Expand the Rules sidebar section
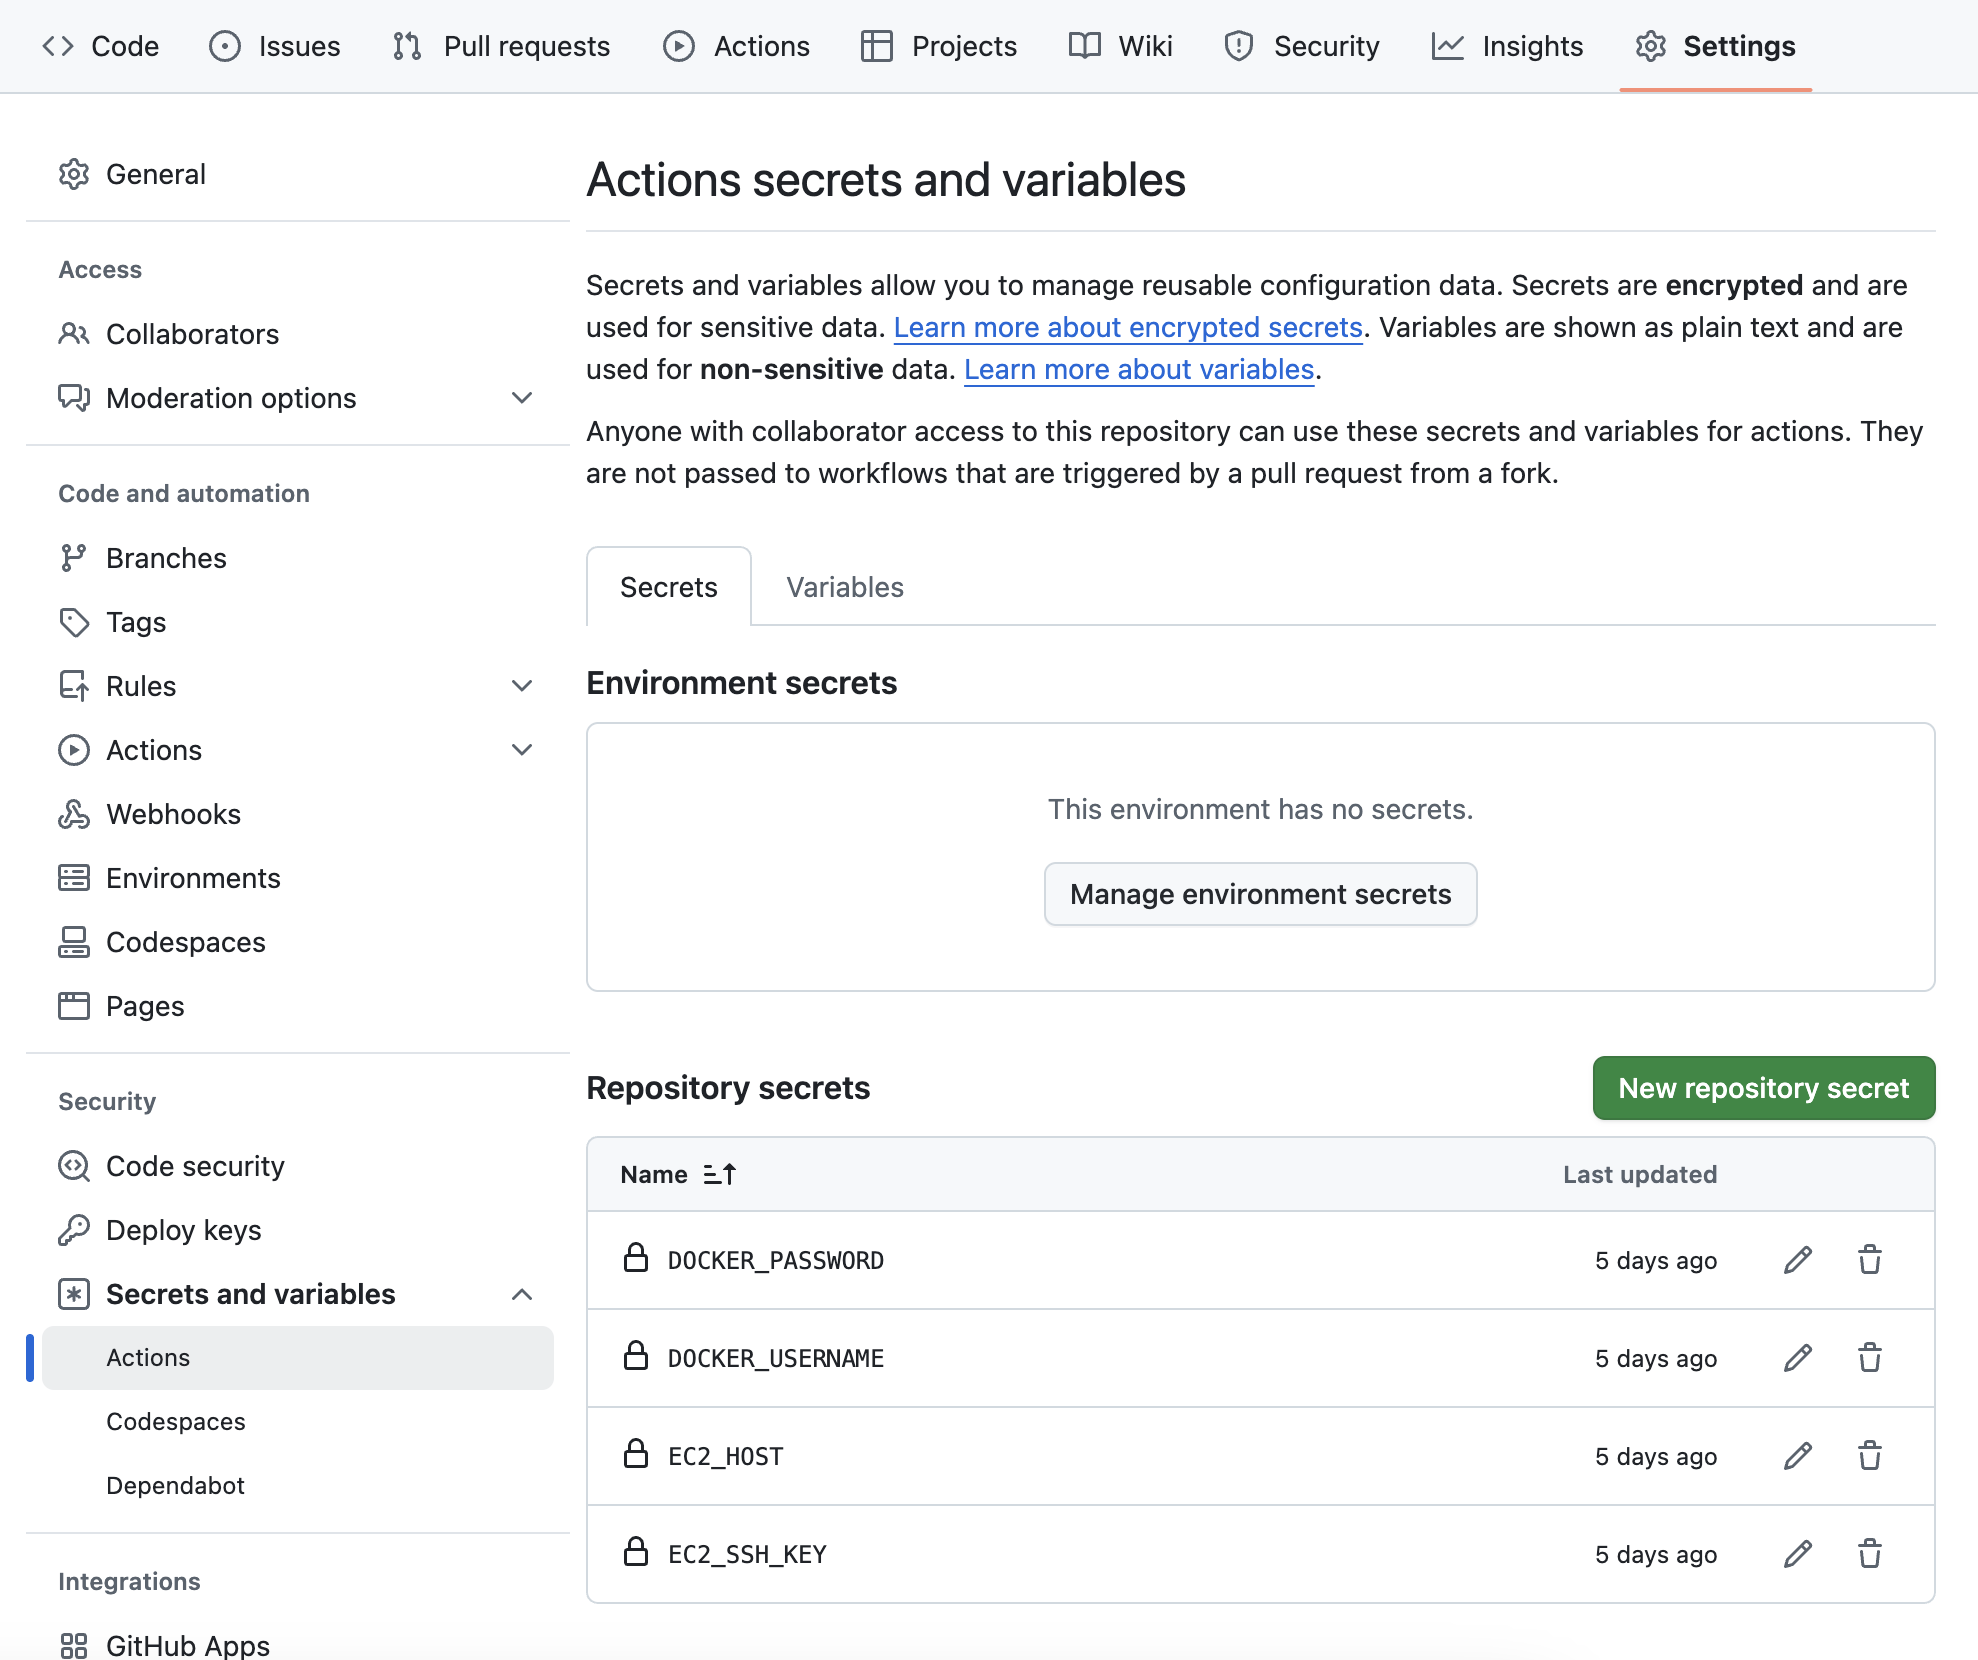Screen dimensions: 1978x1660 [521, 686]
